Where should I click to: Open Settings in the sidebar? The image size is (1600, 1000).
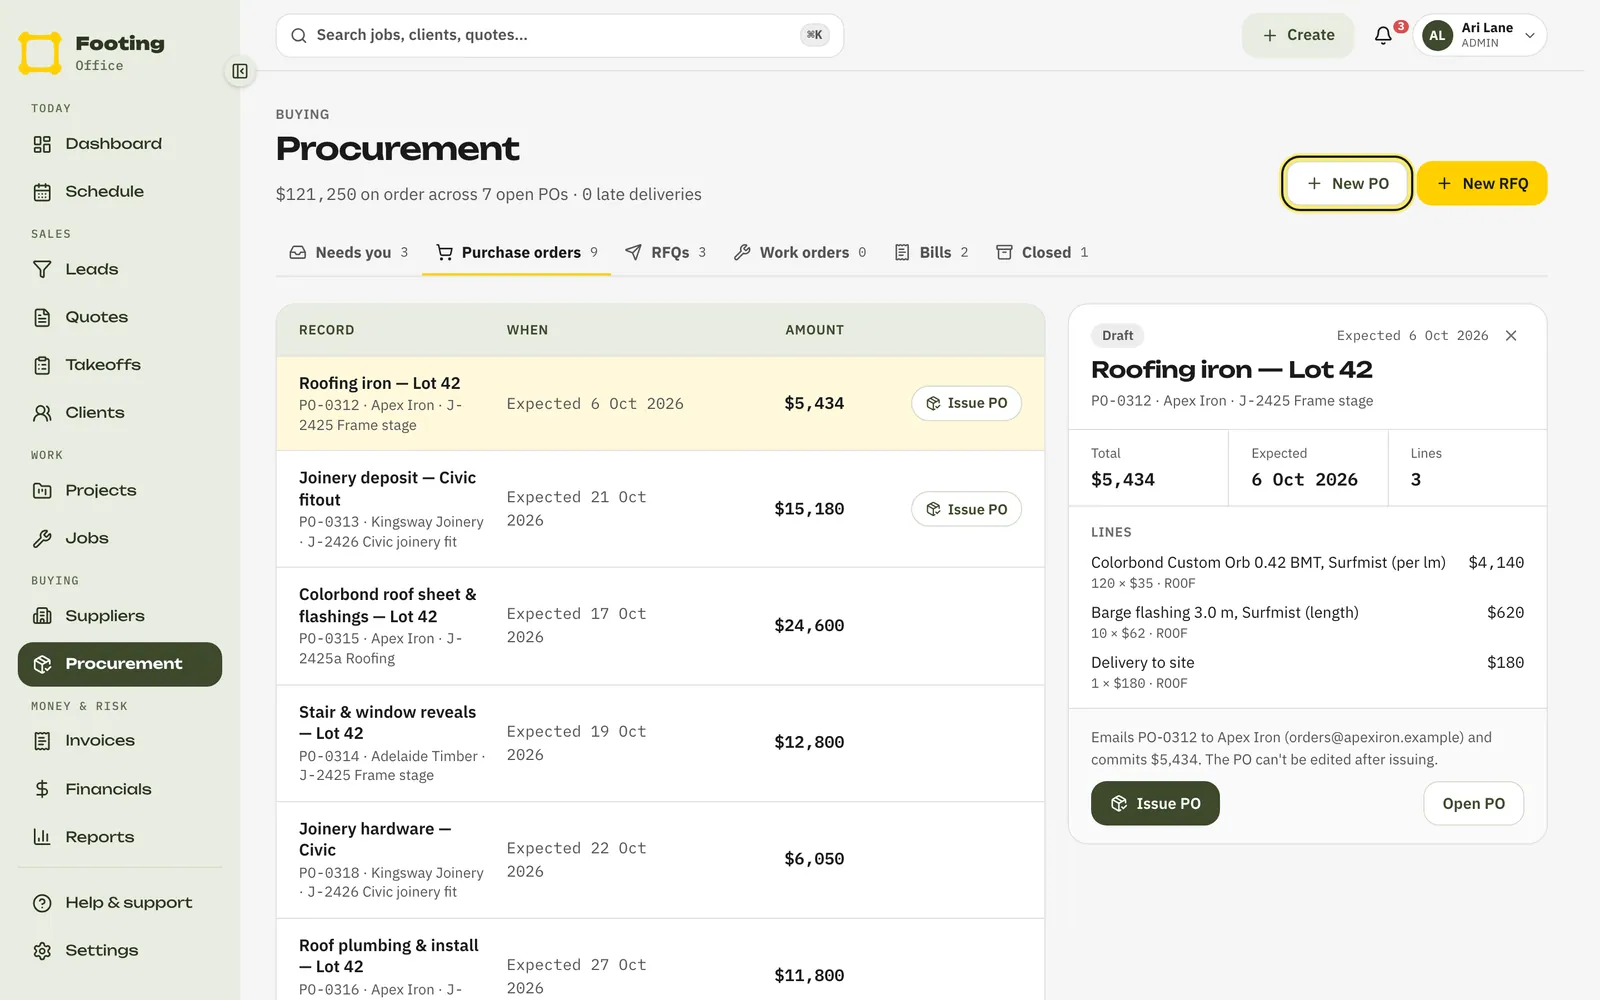[x=120, y=951]
